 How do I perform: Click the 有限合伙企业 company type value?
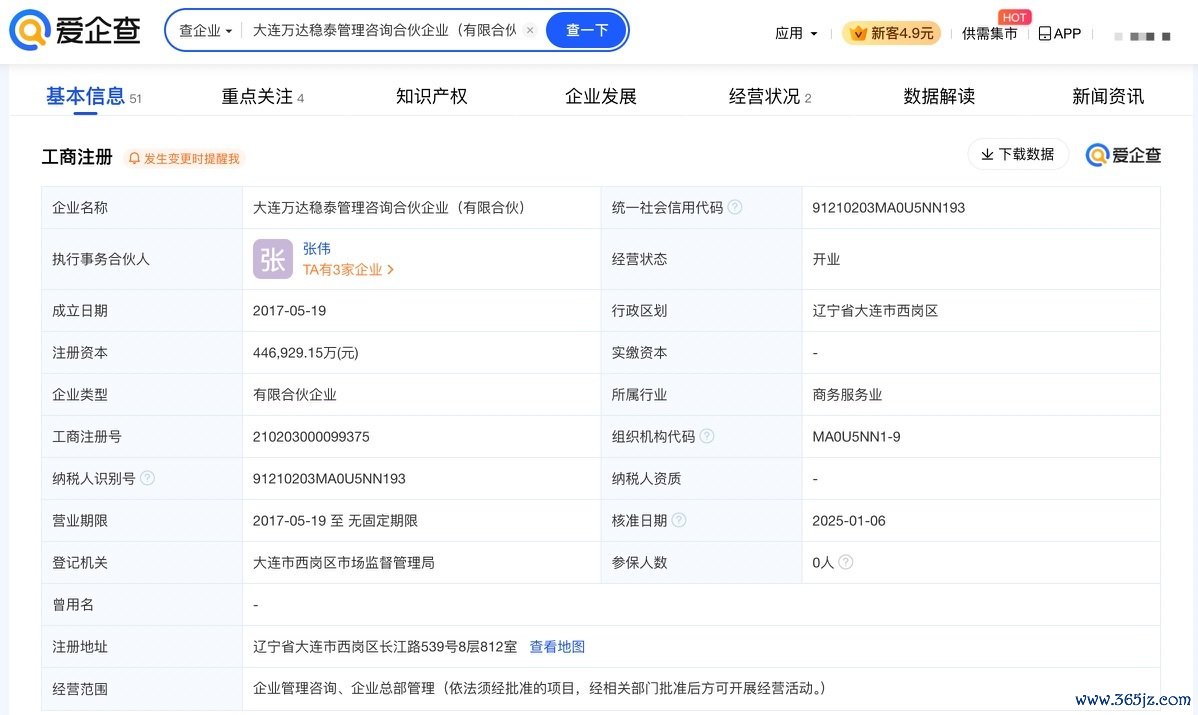click(295, 395)
